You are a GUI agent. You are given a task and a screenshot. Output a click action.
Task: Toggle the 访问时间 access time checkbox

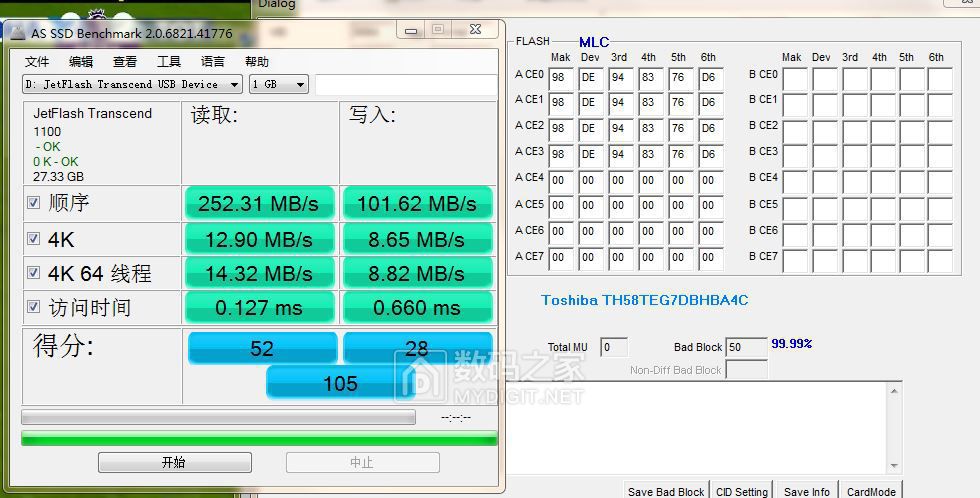34,307
